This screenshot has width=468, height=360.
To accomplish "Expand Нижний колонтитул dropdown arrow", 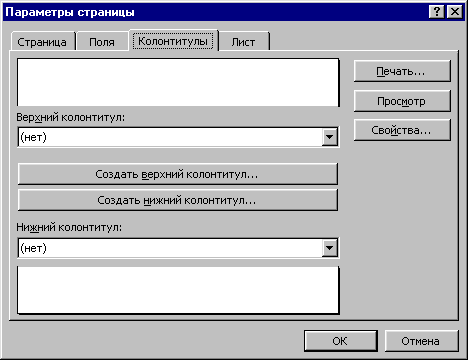I will click(x=329, y=248).
